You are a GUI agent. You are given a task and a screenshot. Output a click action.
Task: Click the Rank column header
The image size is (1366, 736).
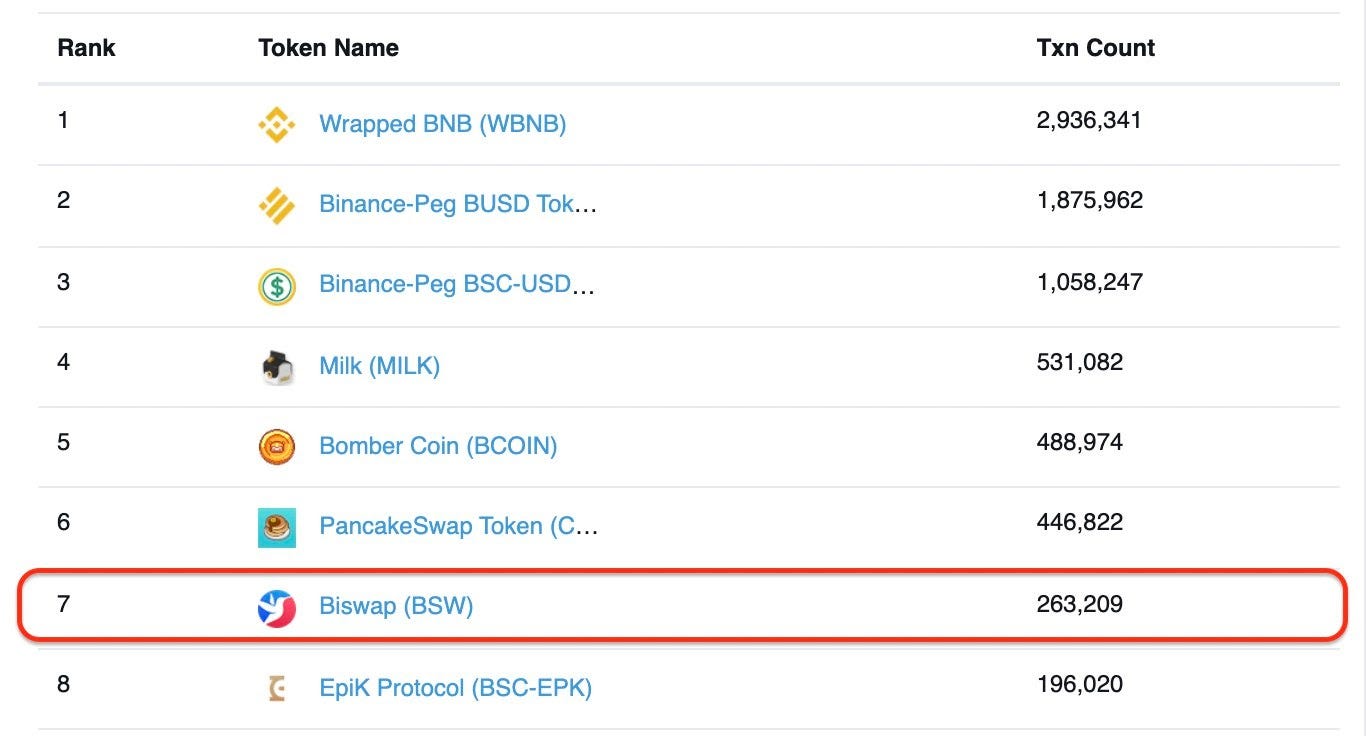coord(86,48)
